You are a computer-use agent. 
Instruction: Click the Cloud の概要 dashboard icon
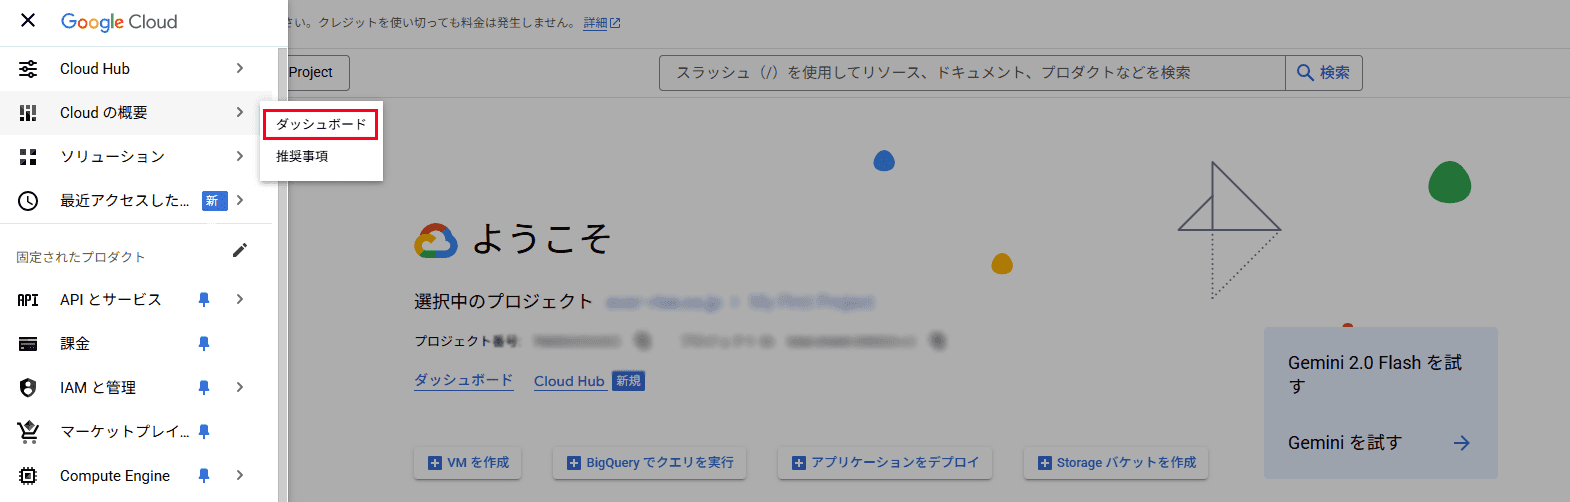28,113
